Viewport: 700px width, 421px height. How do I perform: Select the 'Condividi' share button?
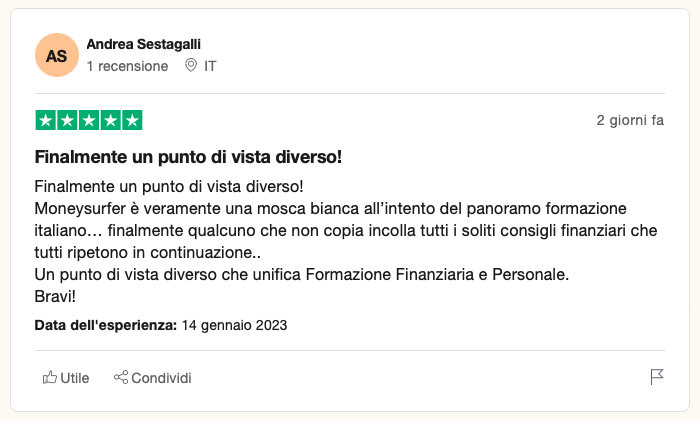[x=152, y=378]
